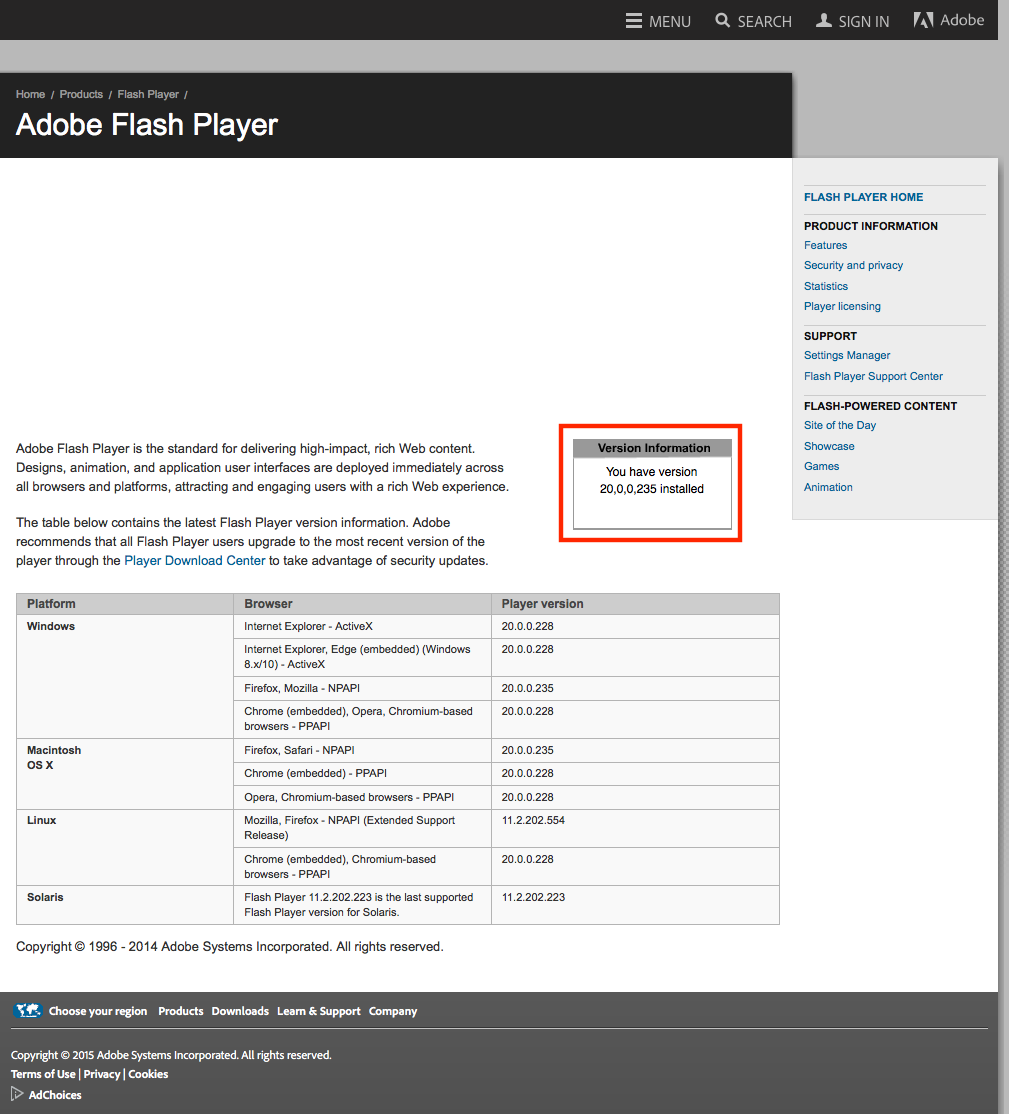
Task: Open FLASH PLAYER HOME sidebar link
Action: click(x=863, y=198)
